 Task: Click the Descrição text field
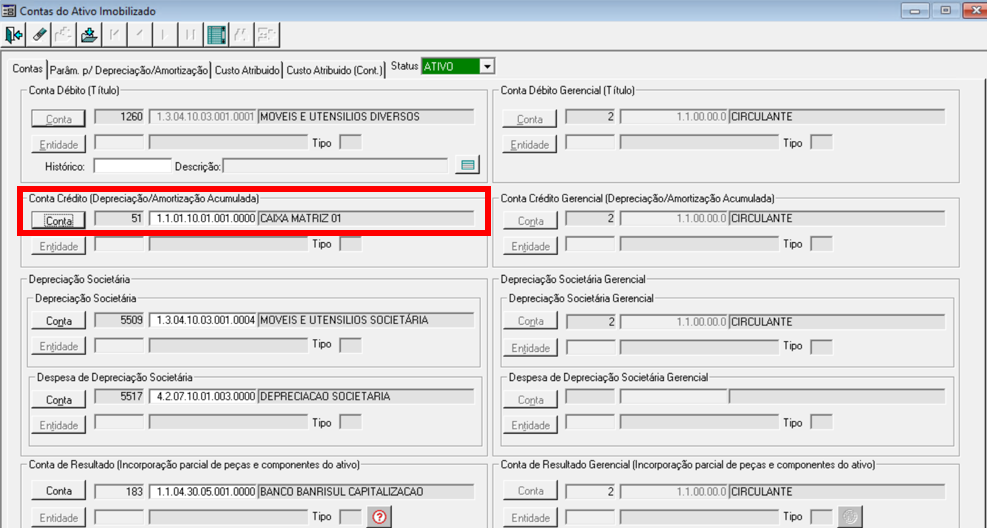[x=335, y=166]
